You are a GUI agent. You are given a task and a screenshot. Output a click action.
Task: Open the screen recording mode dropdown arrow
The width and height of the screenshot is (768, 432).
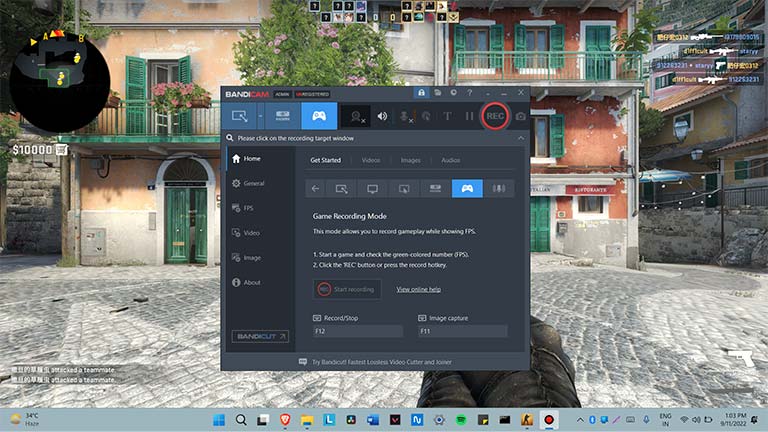[261, 116]
